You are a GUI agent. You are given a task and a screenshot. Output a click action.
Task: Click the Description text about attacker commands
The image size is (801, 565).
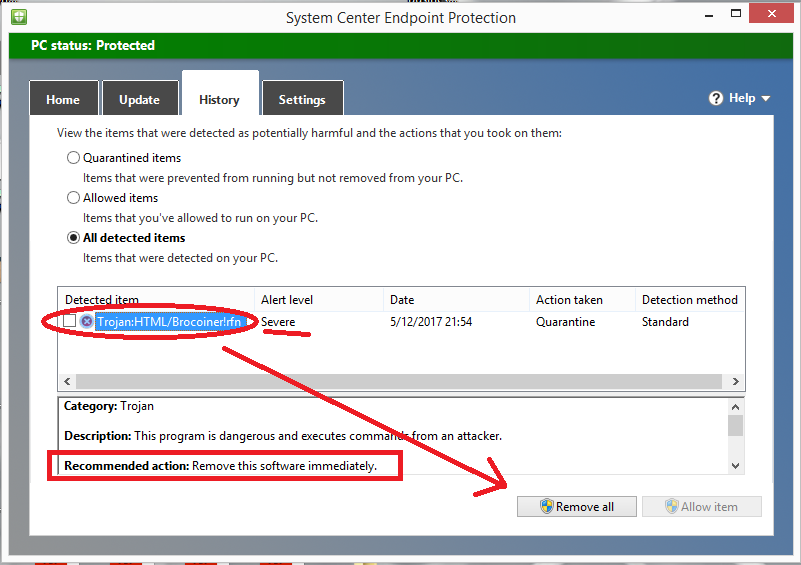point(283,436)
